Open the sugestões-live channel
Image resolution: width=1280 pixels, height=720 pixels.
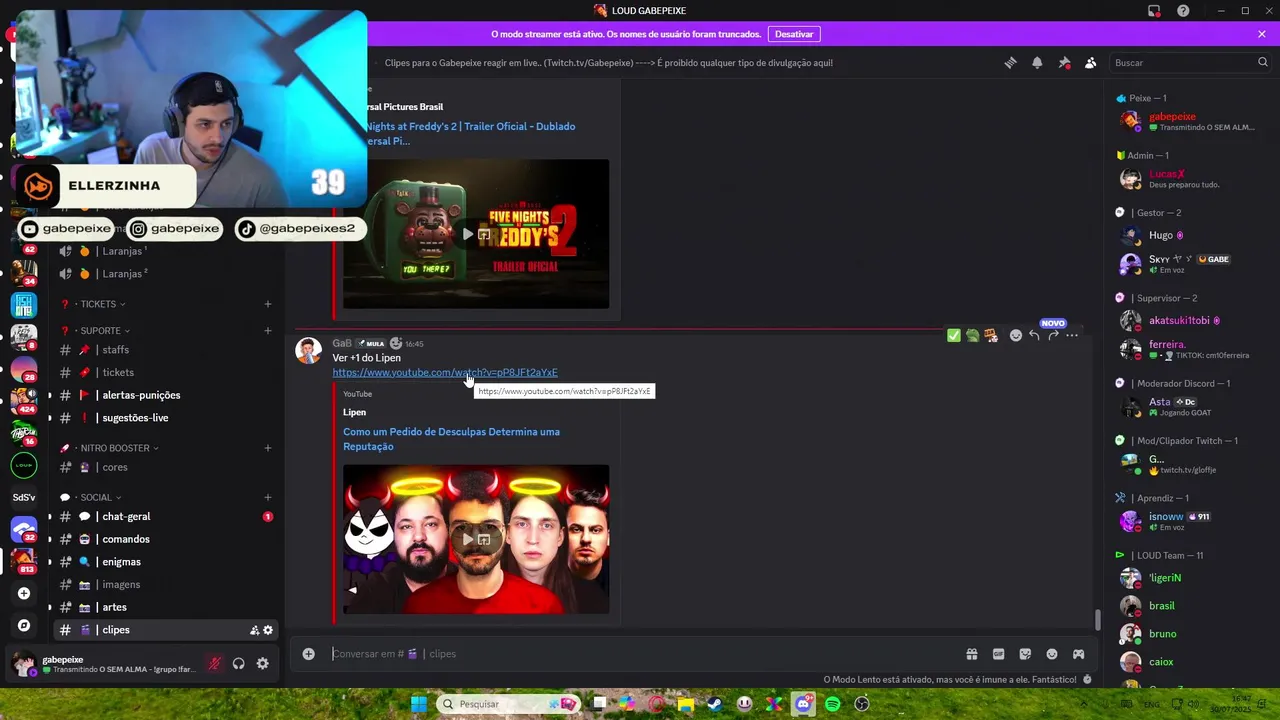[x=165, y=418]
